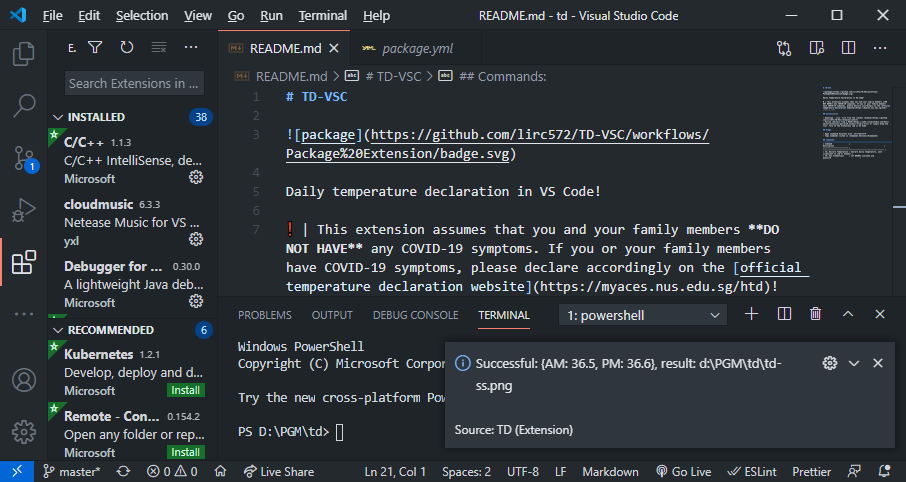Collapse the notification with chevron
The width and height of the screenshot is (906, 482).
(854, 364)
